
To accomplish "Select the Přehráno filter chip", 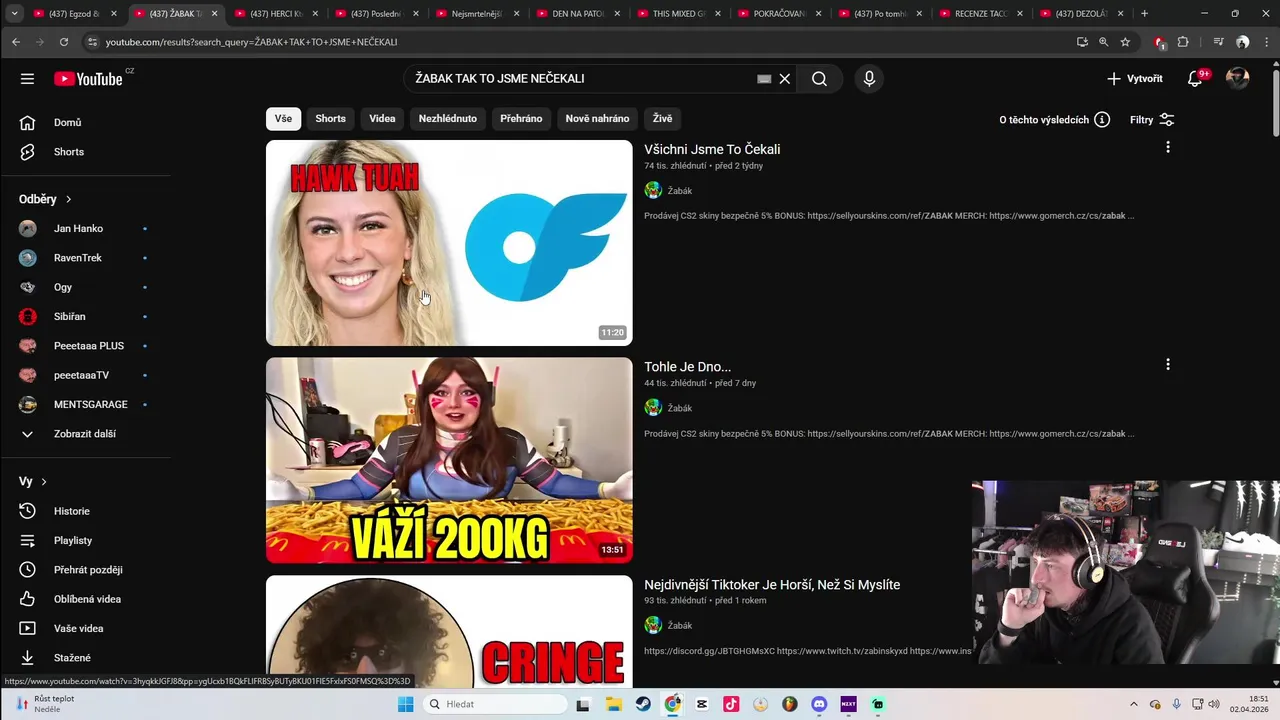I will click(x=521, y=118).
